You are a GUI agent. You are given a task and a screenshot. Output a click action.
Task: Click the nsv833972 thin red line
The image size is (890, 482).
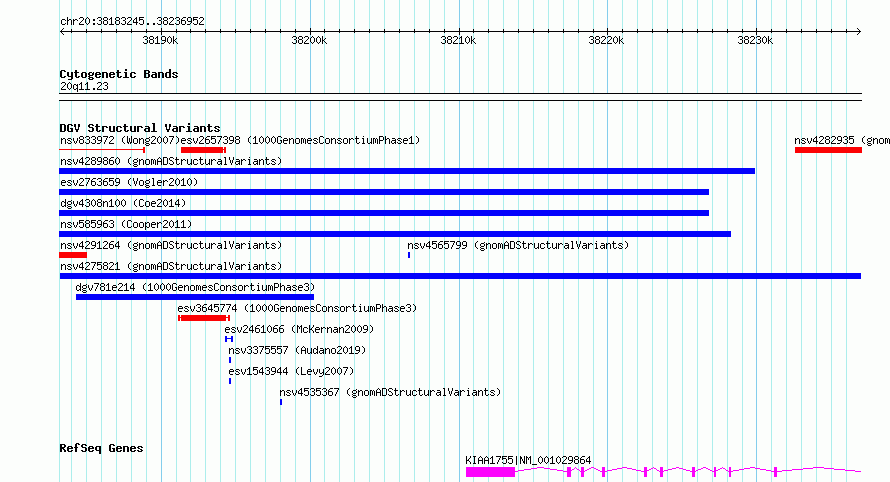102,150
